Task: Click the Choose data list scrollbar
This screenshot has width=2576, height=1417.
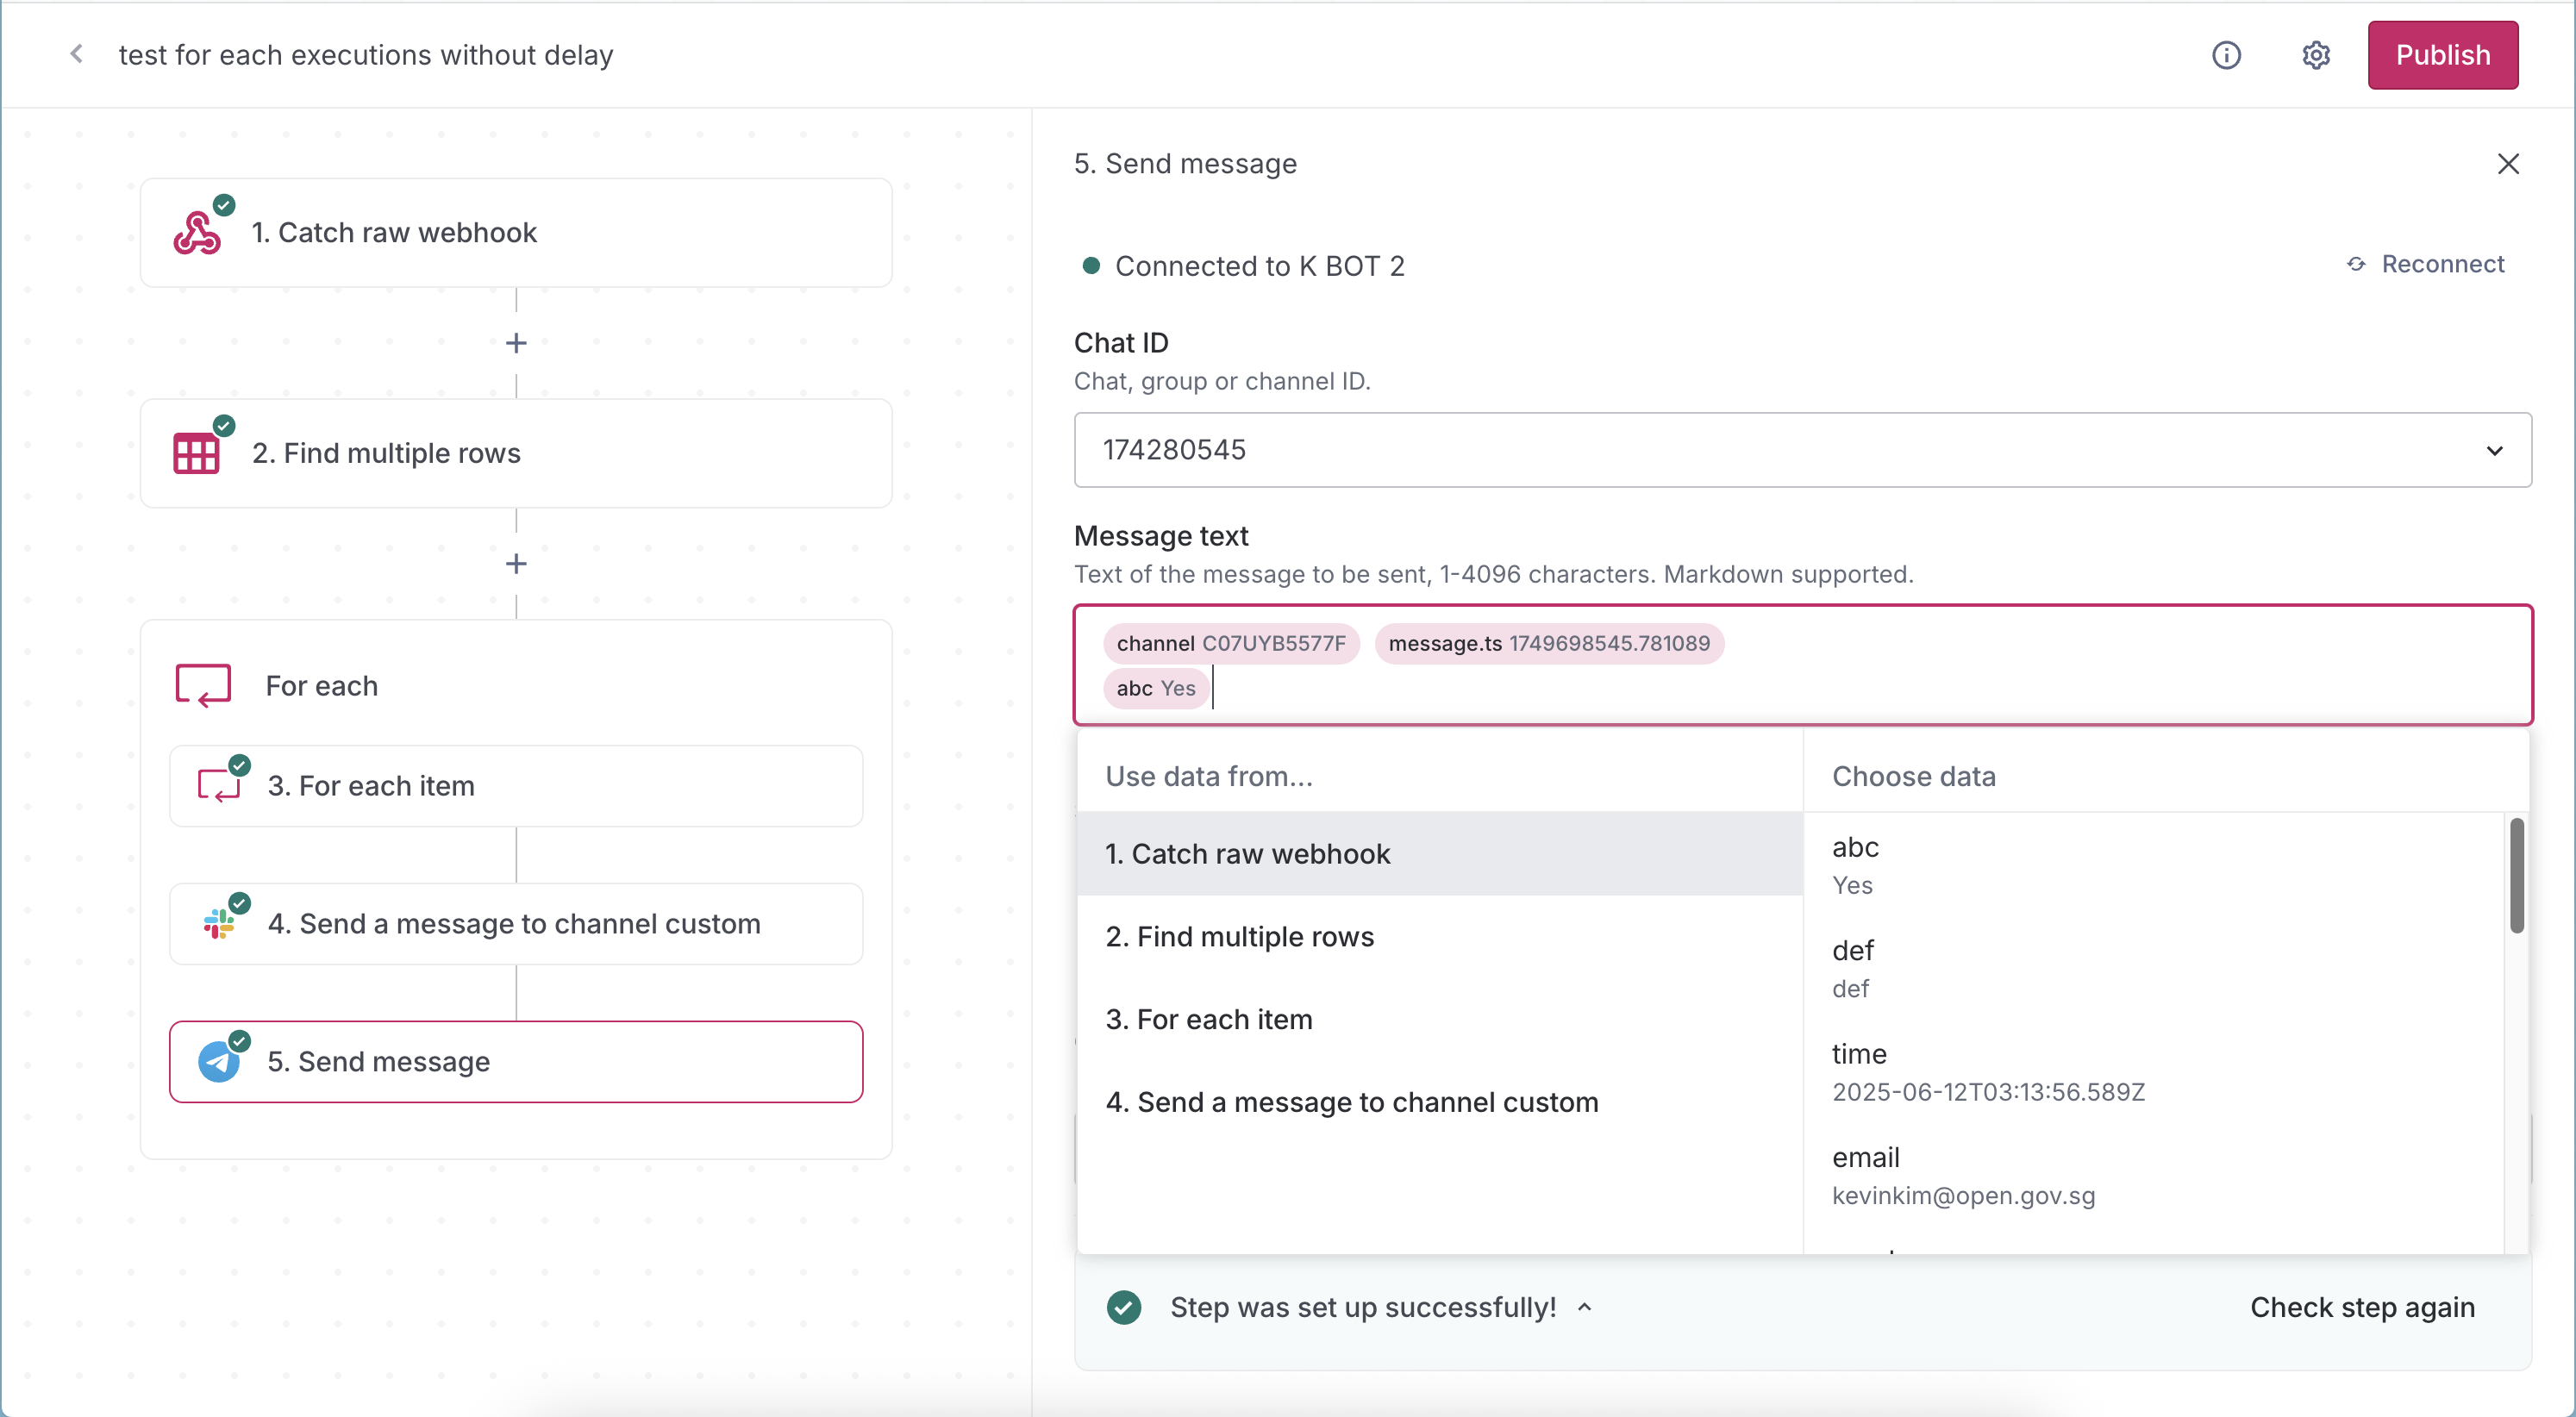Action: click(x=2516, y=876)
